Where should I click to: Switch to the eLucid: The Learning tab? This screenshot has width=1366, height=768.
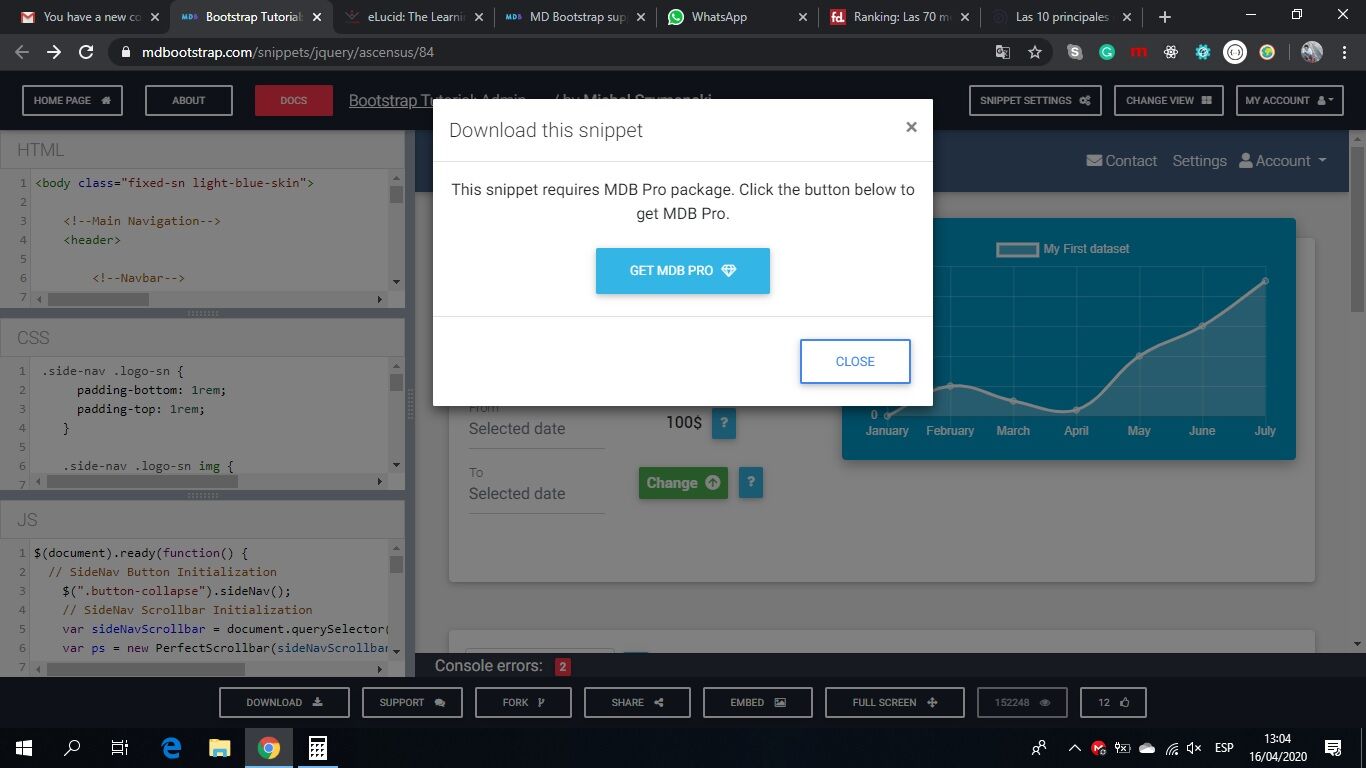tap(411, 17)
